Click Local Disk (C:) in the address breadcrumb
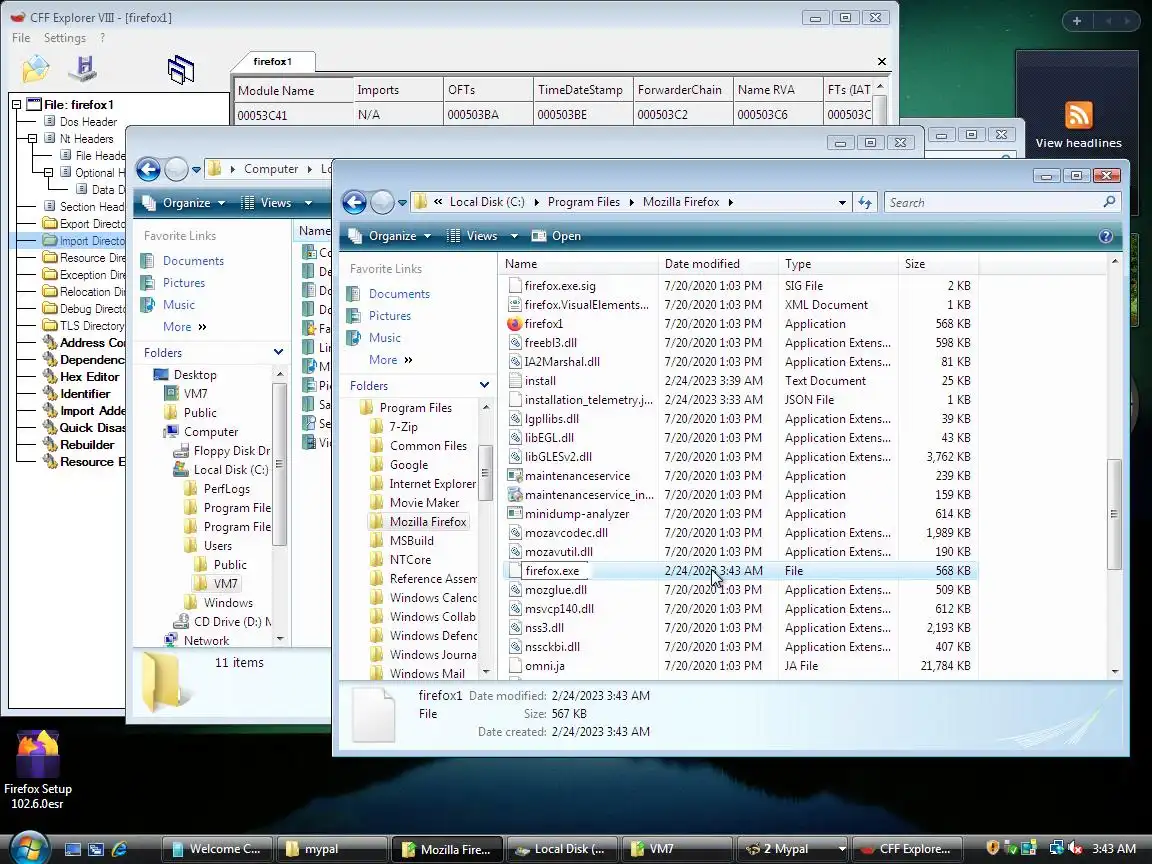This screenshot has height=864, width=1152. coord(487,202)
